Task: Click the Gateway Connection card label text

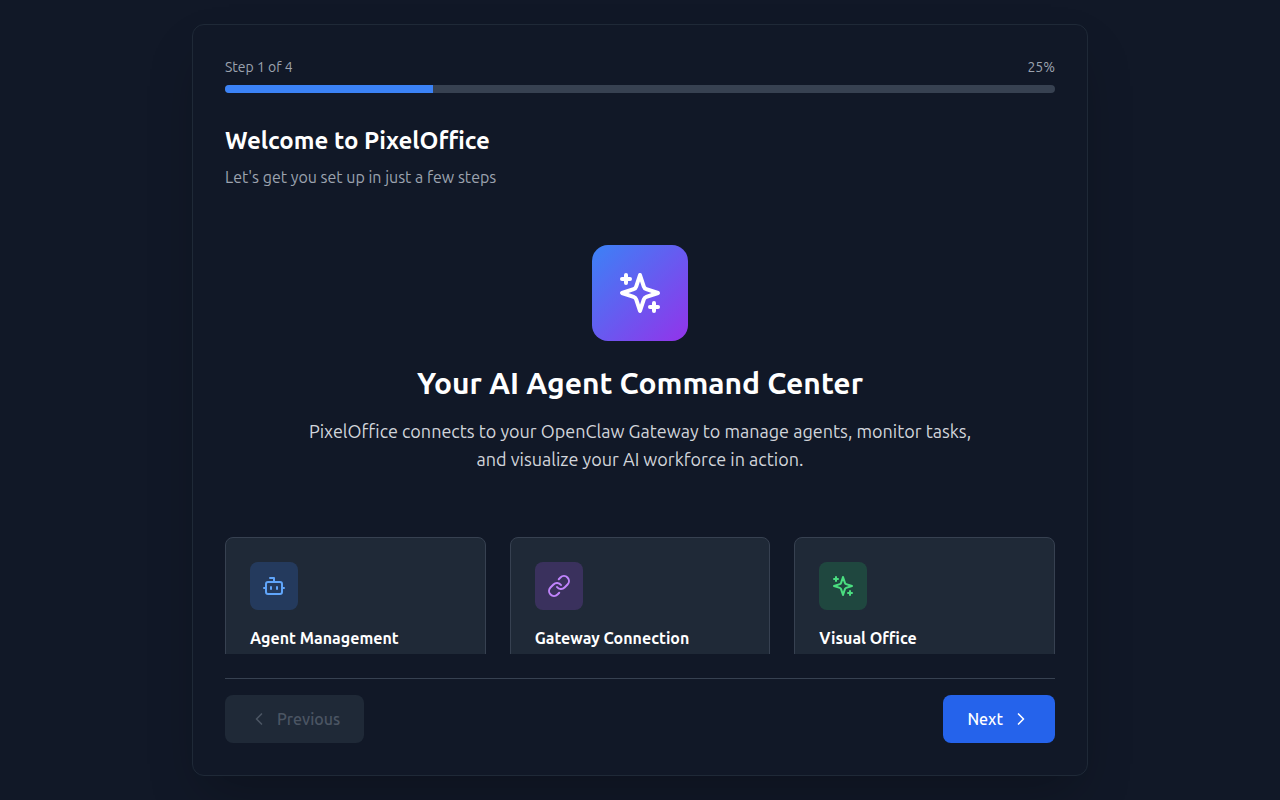Action: pyautogui.click(x=611, y=638)
